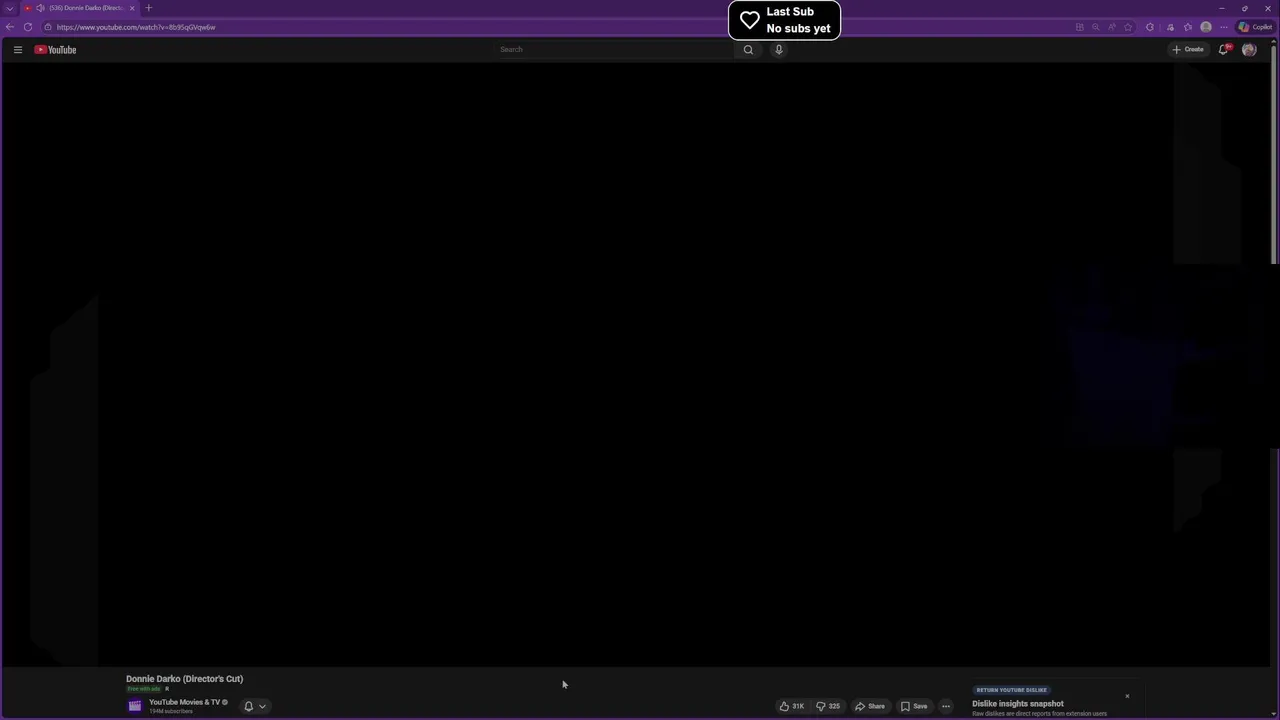Click the browser address bar URL
Image resolution: width=1280 pixels, height=720 pixels.
pos(136,27)
